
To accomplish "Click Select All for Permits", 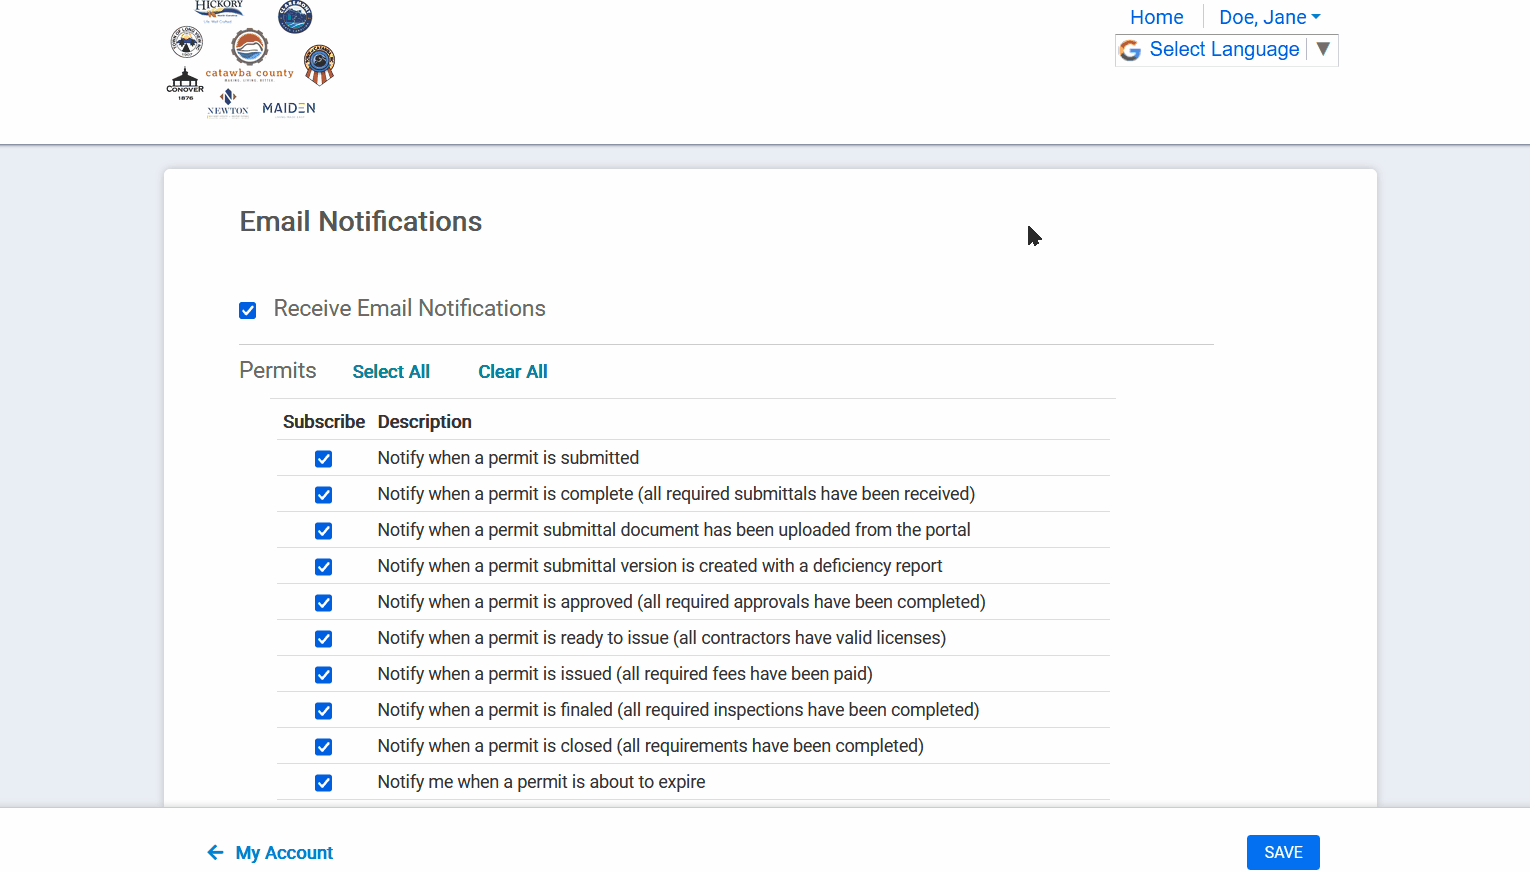I will click(x=391, y=372).
